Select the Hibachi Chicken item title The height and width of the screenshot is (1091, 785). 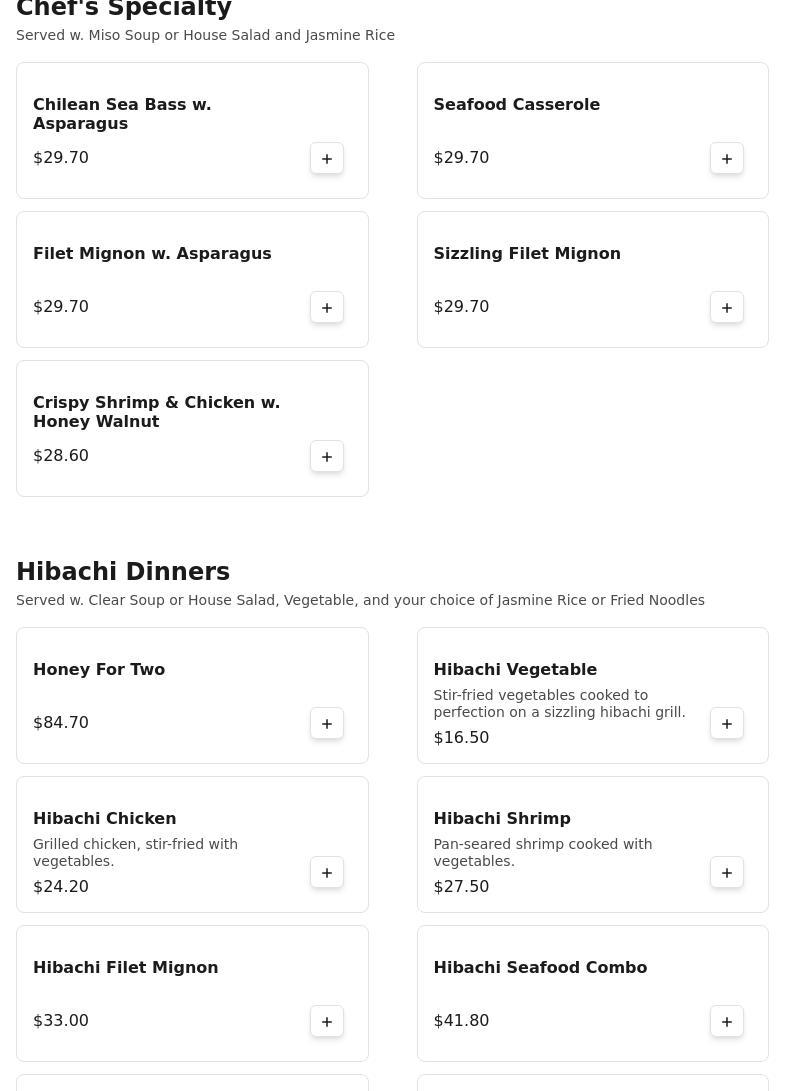[x=104, y=818]
